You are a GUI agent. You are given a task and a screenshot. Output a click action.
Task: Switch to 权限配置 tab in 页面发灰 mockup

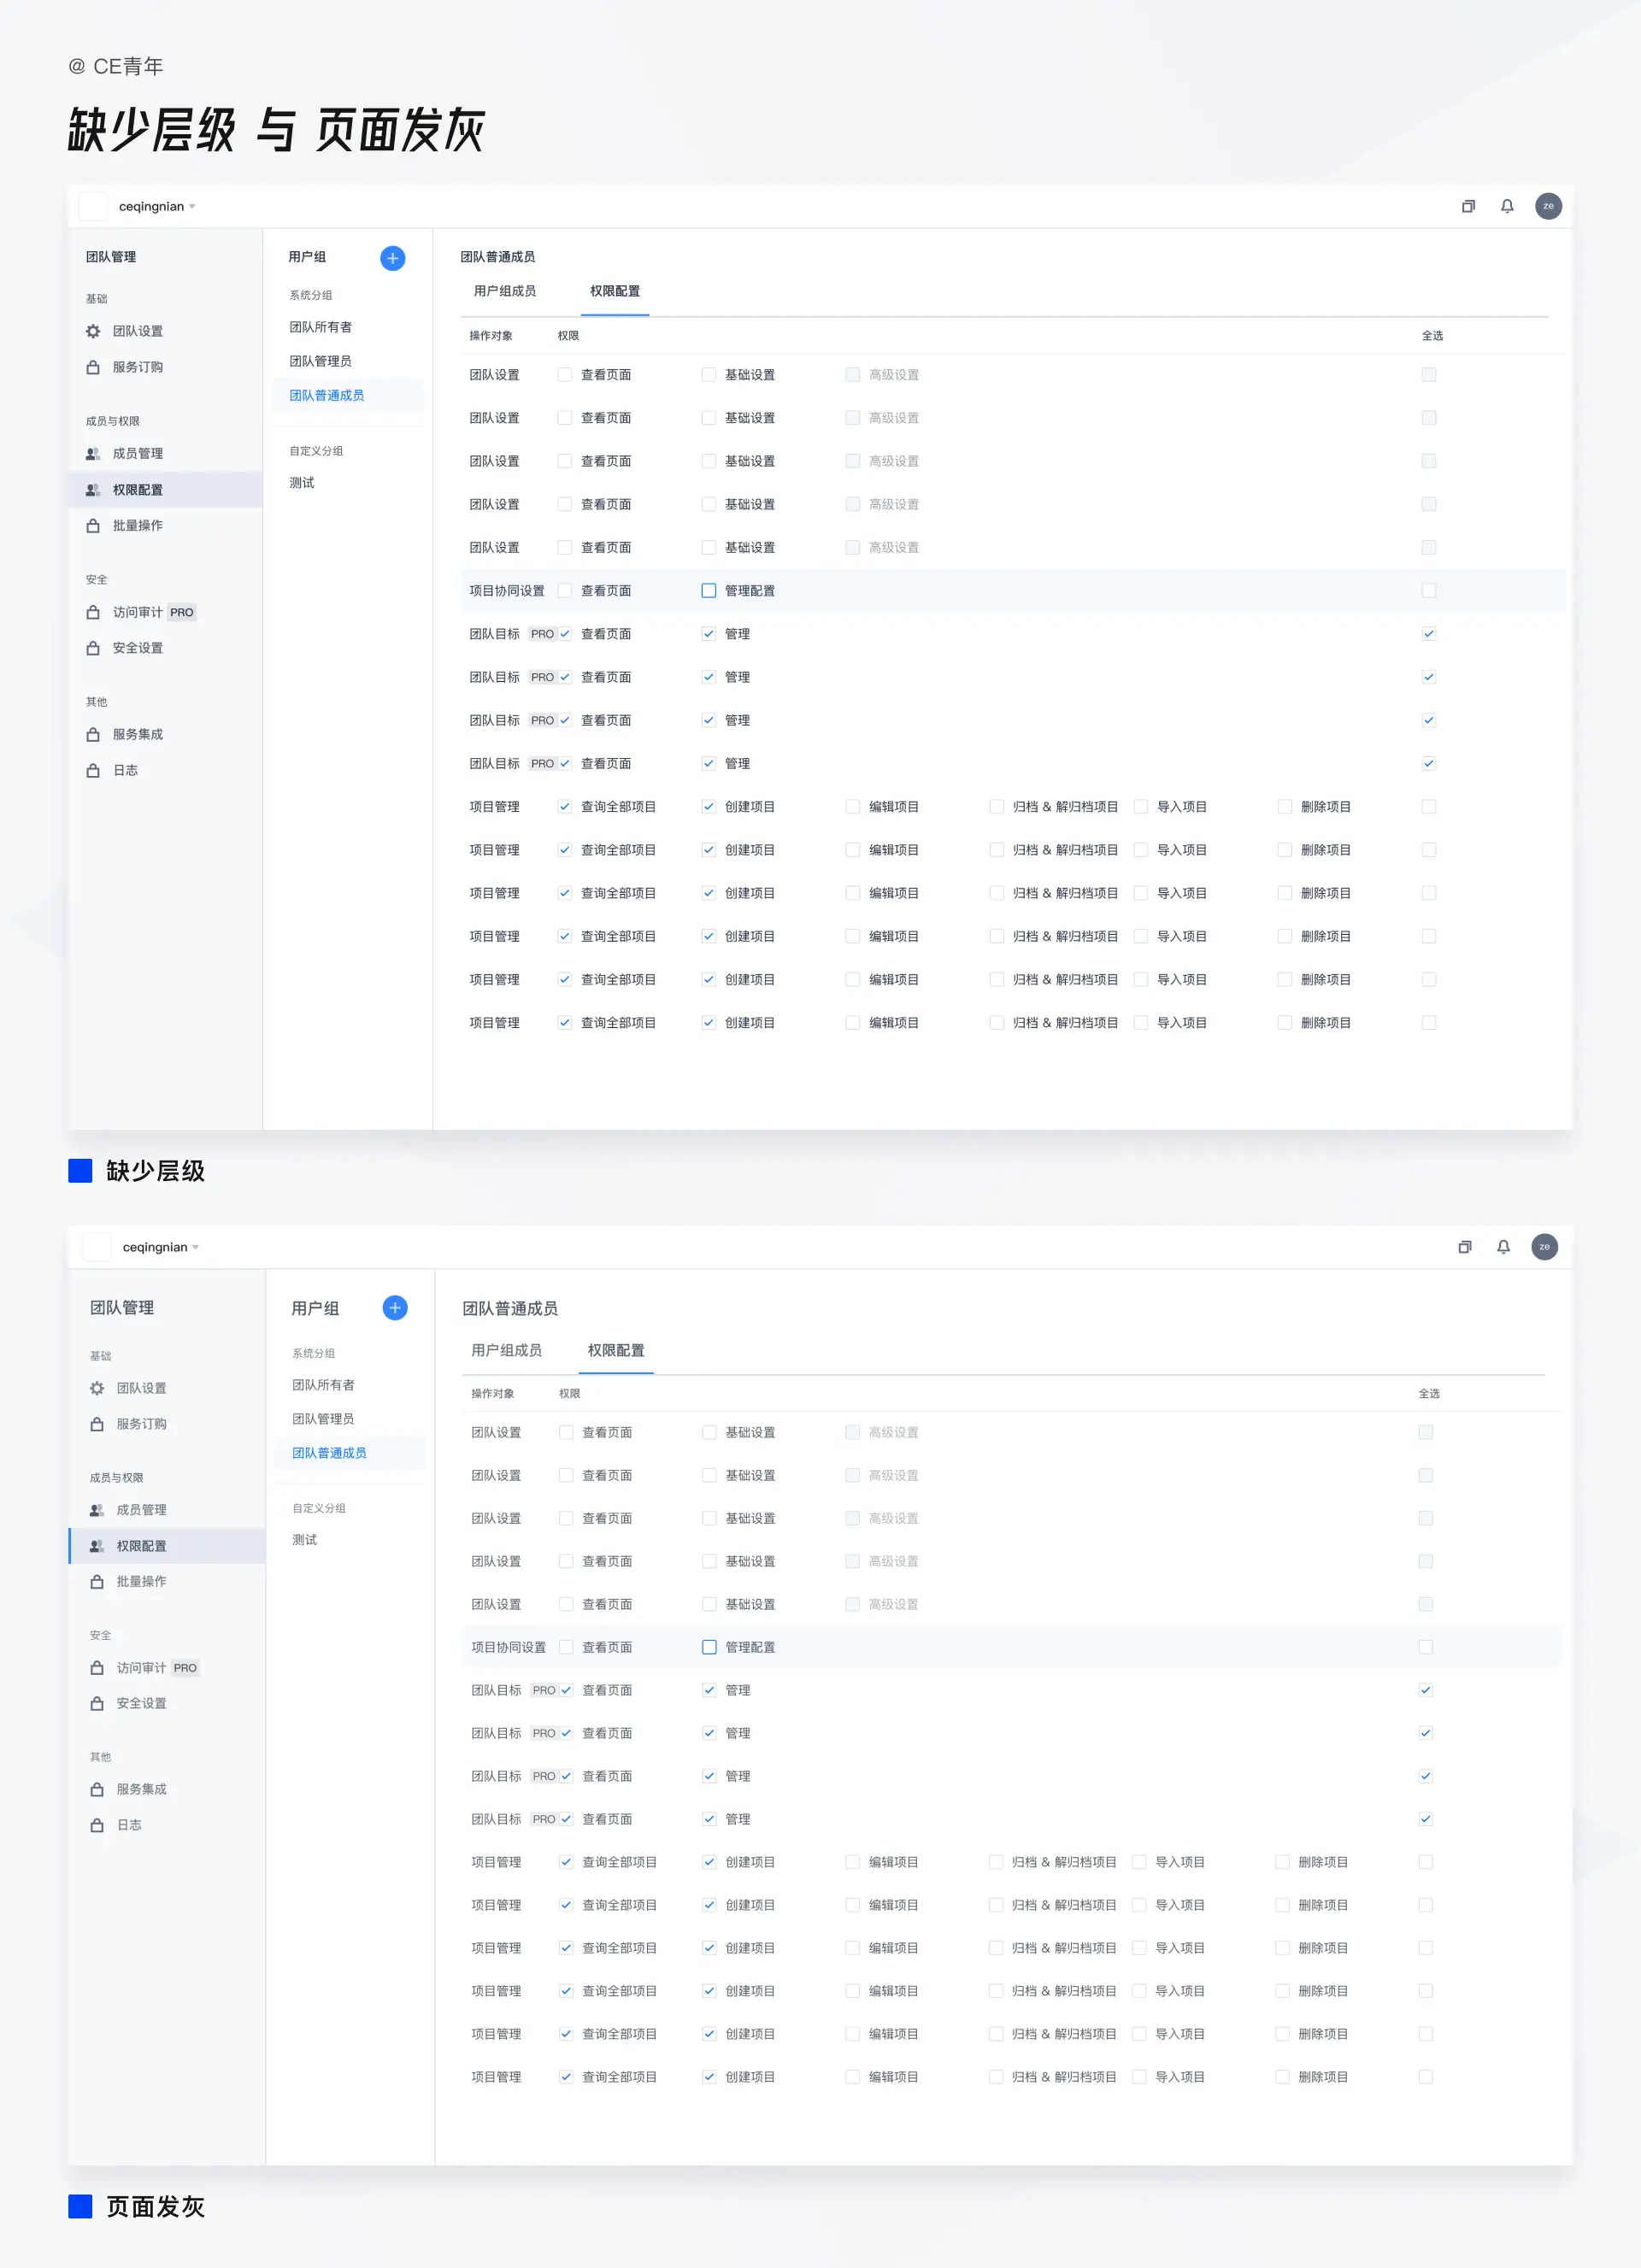[616, 1350]
